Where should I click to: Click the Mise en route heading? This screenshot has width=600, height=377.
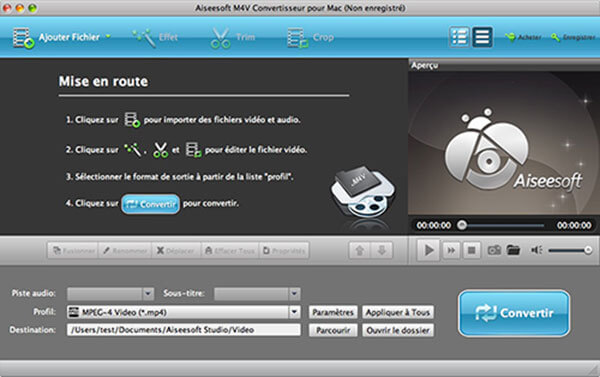click(103, 82)
